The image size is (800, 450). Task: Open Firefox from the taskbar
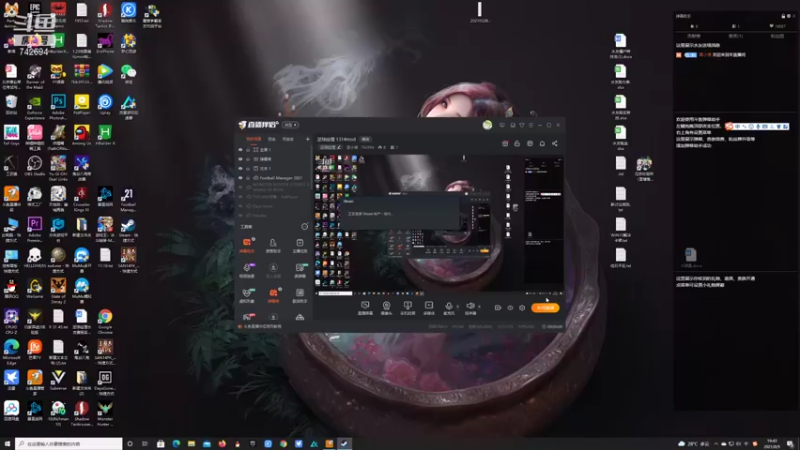pyautogui.click(x=222, y=444)
